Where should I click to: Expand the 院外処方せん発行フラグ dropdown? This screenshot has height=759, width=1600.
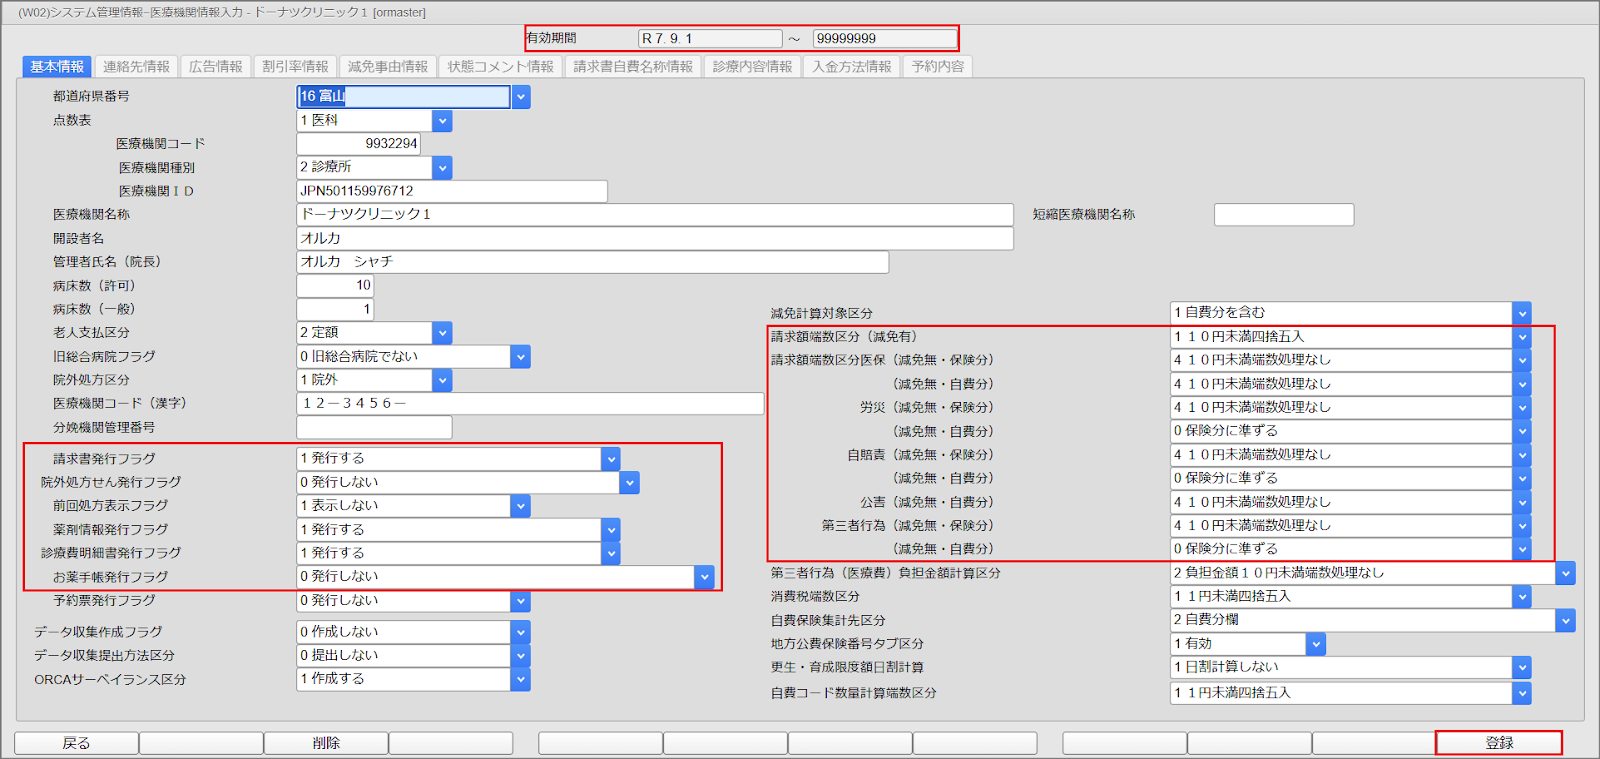pos(630,483)
